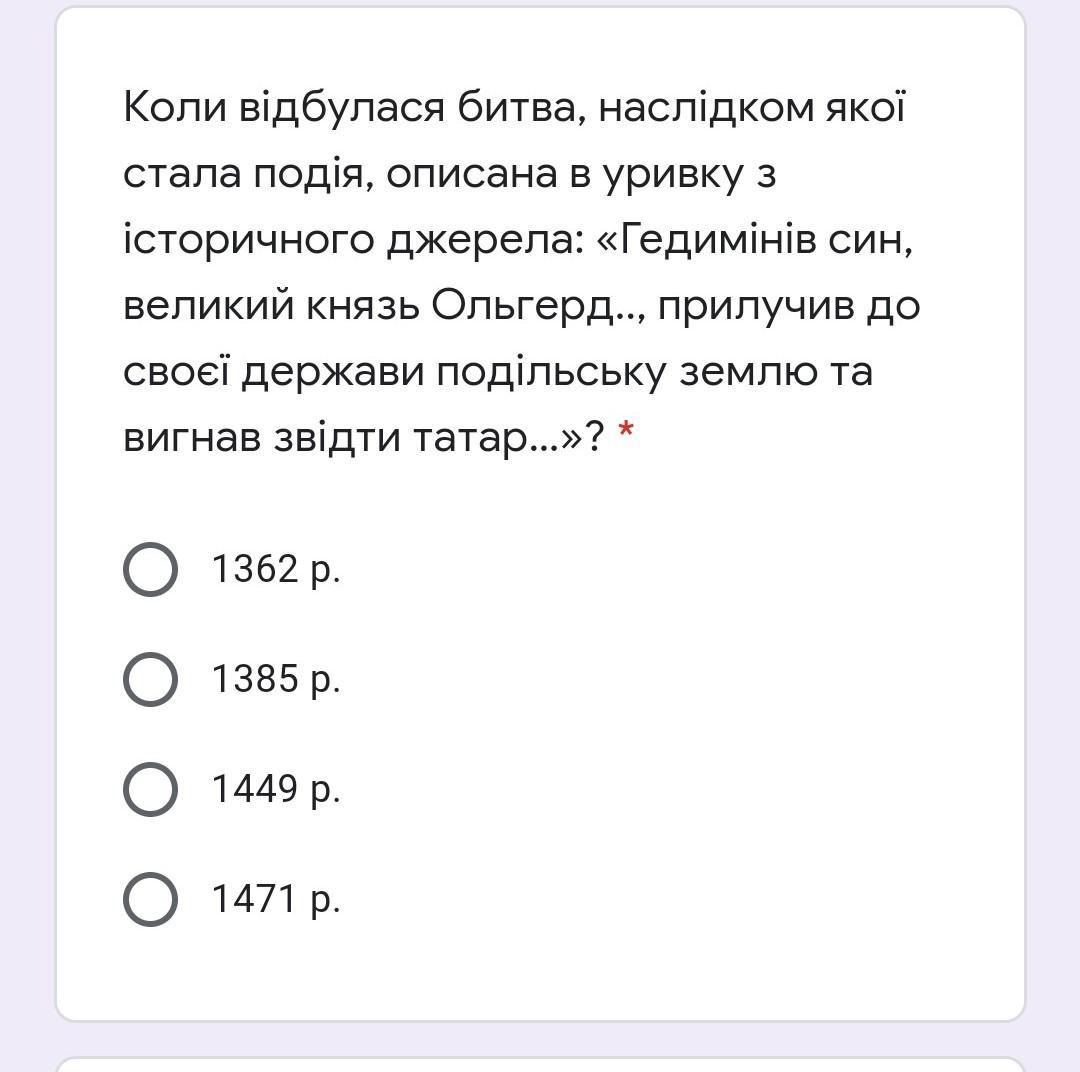
Task: Mark the 1471 р. radio option
Action: [150, 900]
